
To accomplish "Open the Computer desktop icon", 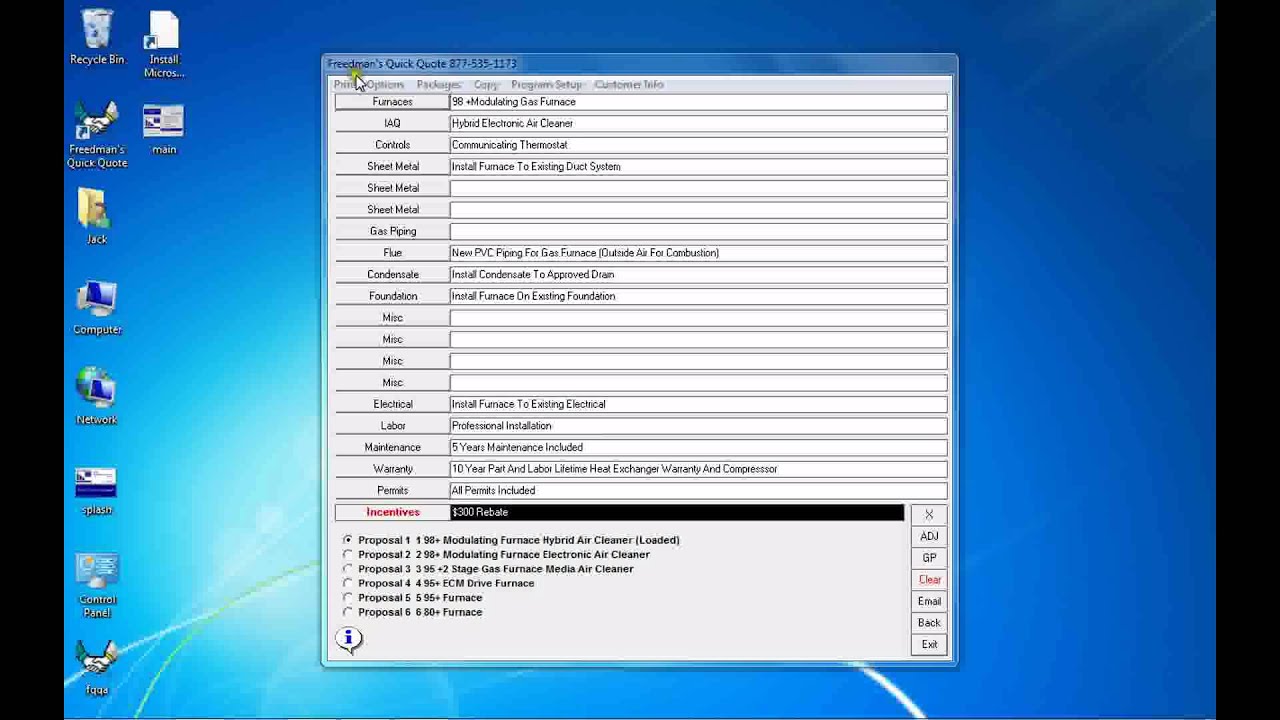I will click(97, 308).
